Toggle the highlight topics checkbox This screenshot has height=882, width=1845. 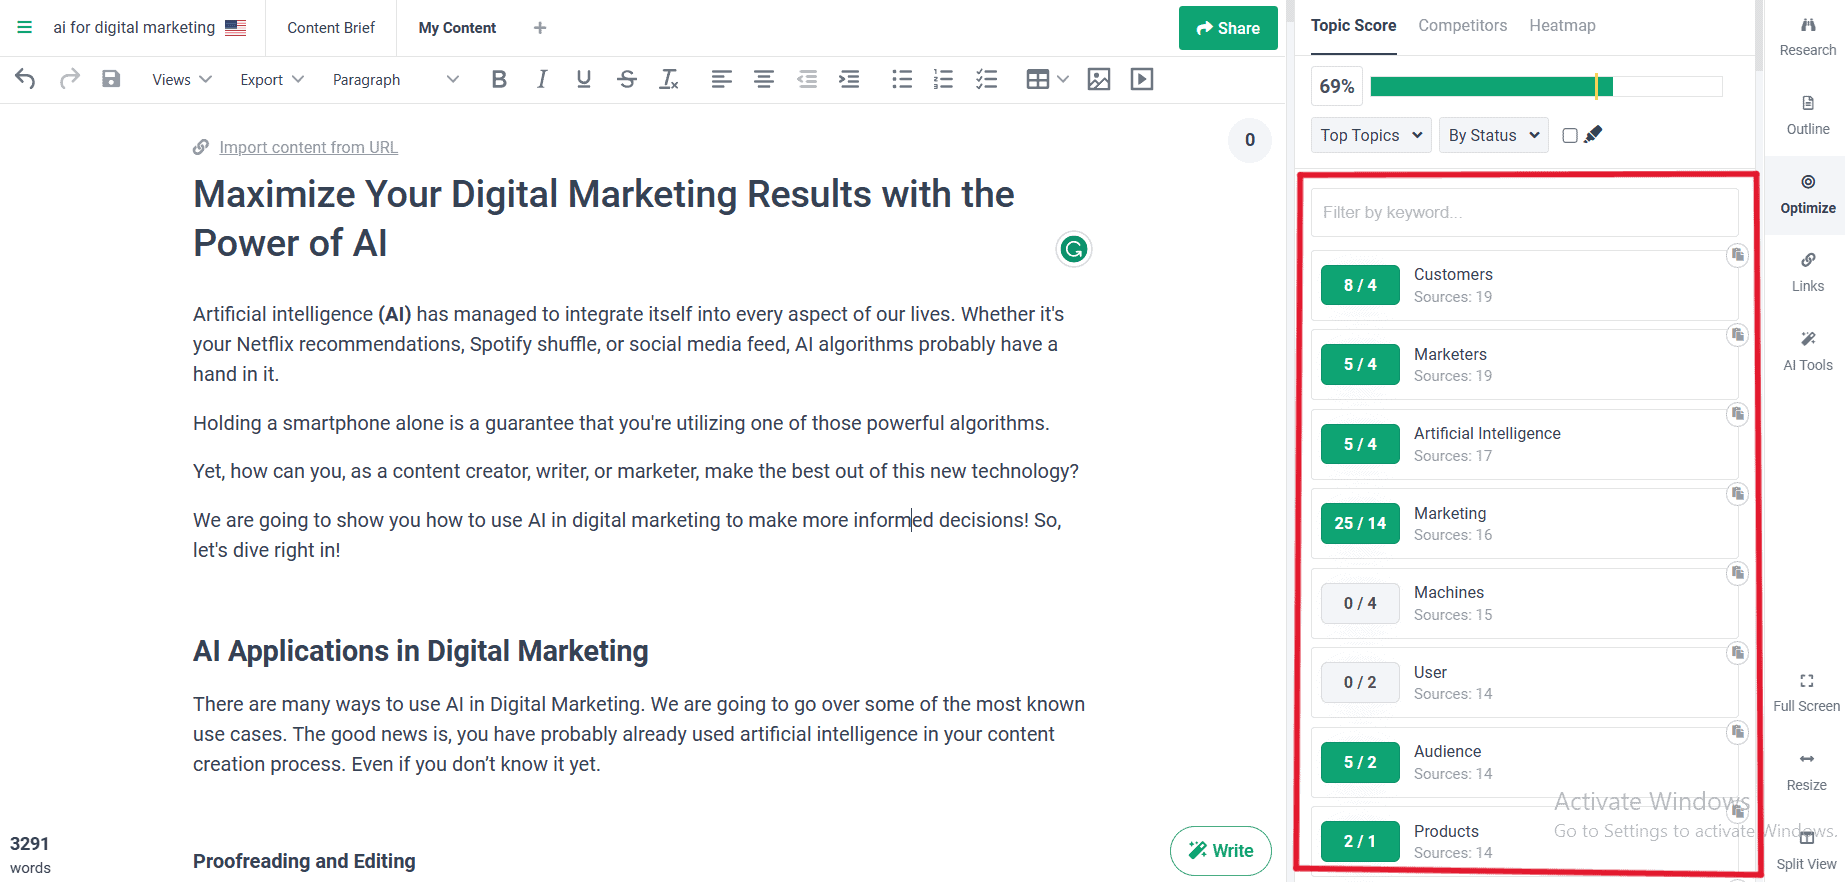pyautogui.click(x=1570, y=135)
